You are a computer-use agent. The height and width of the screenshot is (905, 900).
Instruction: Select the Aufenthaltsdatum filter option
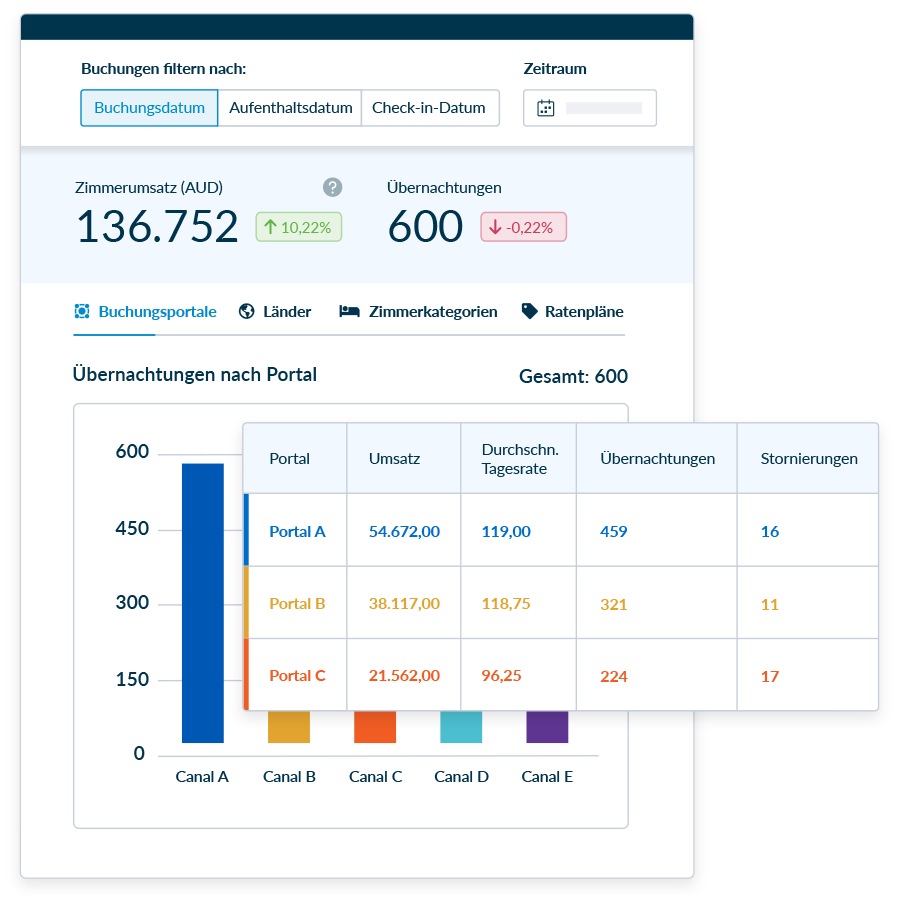point(289,107)
